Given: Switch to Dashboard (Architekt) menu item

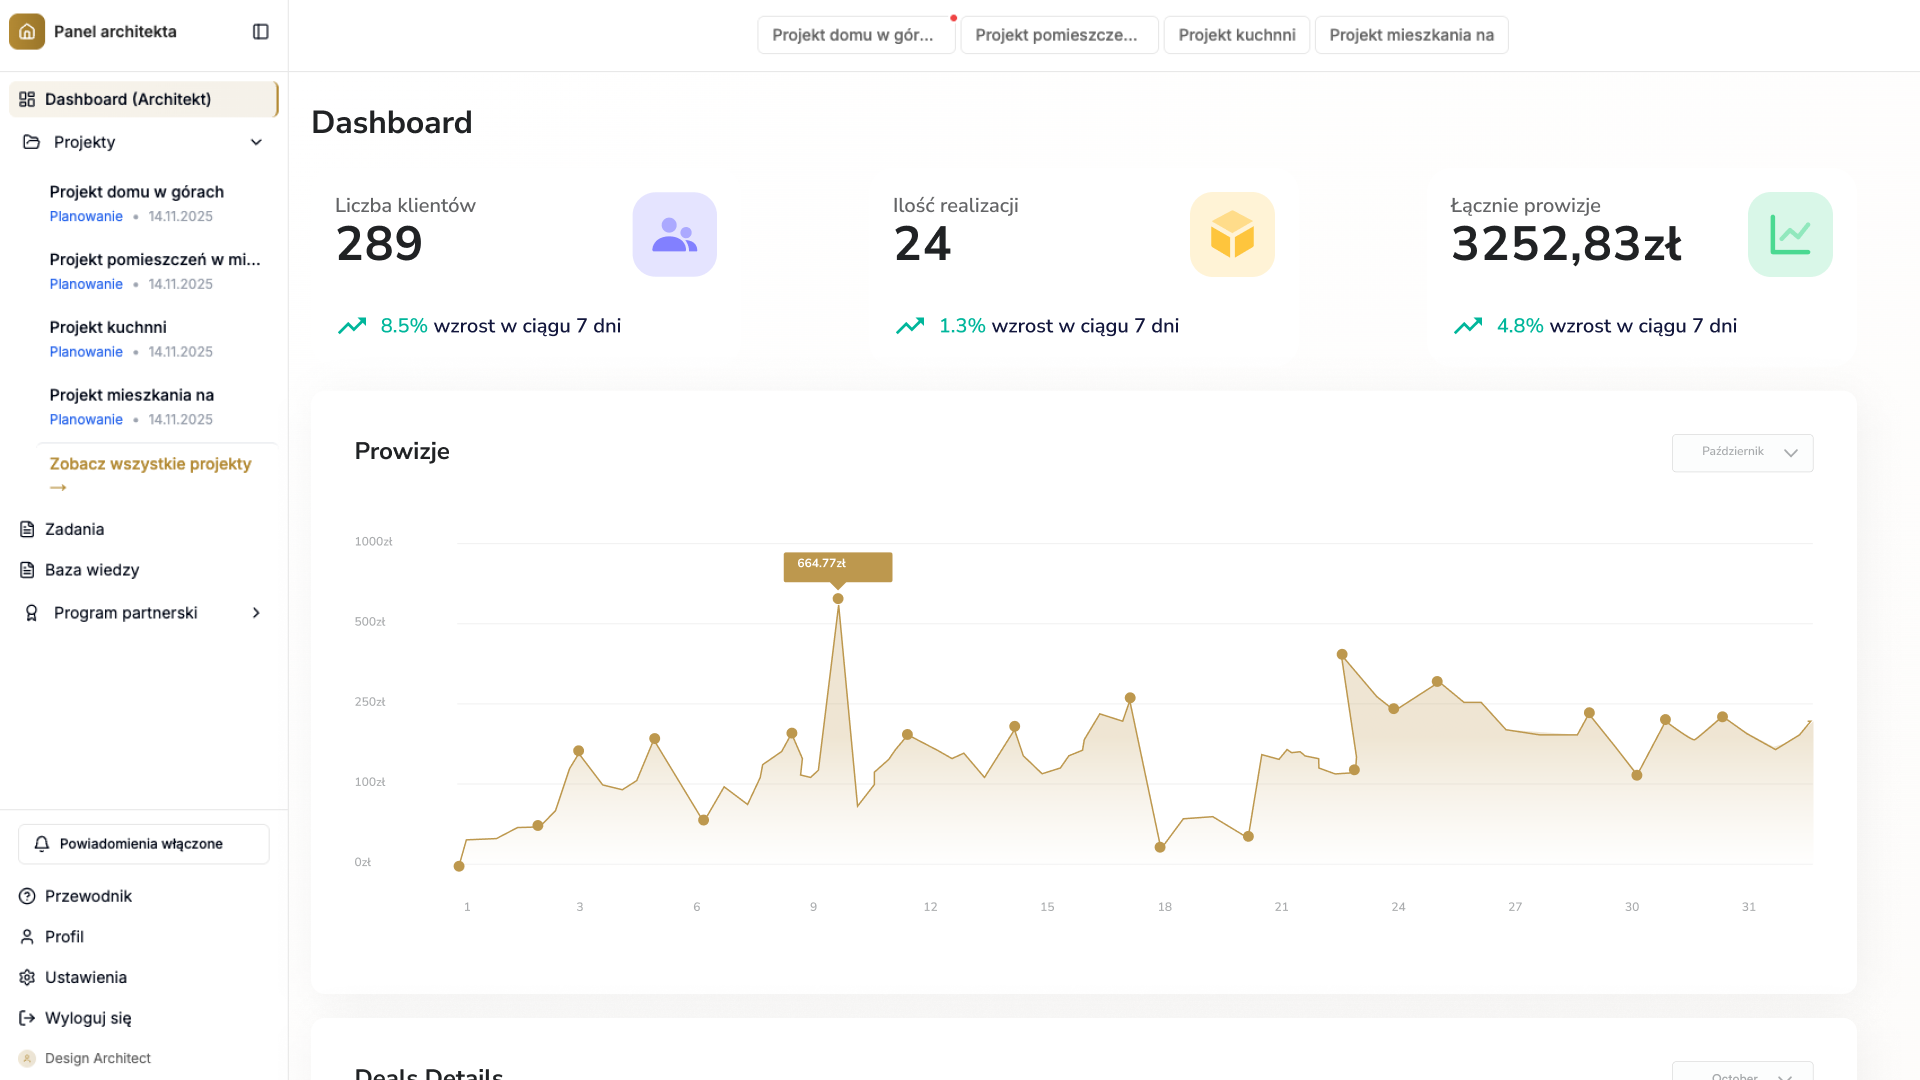Looking at the screenshot, I should (x=127, y=99).
